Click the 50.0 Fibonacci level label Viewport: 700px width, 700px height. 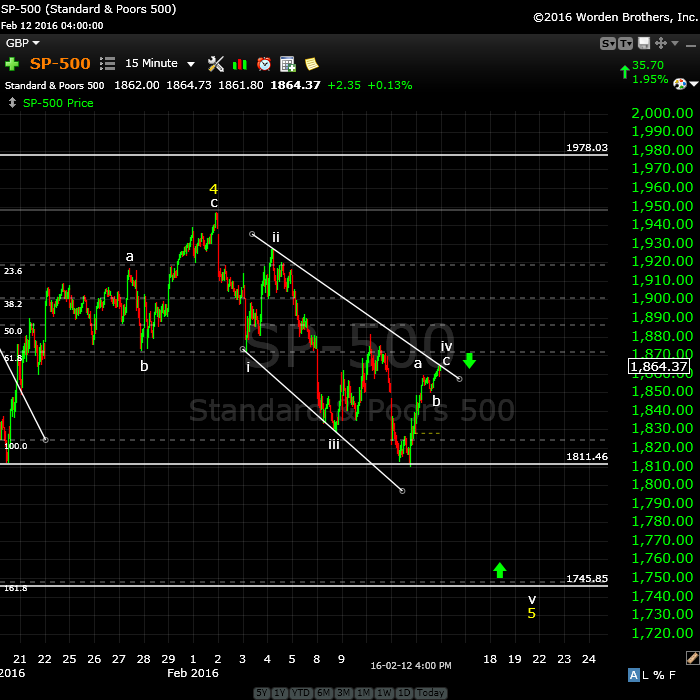[x=13, y=331]
